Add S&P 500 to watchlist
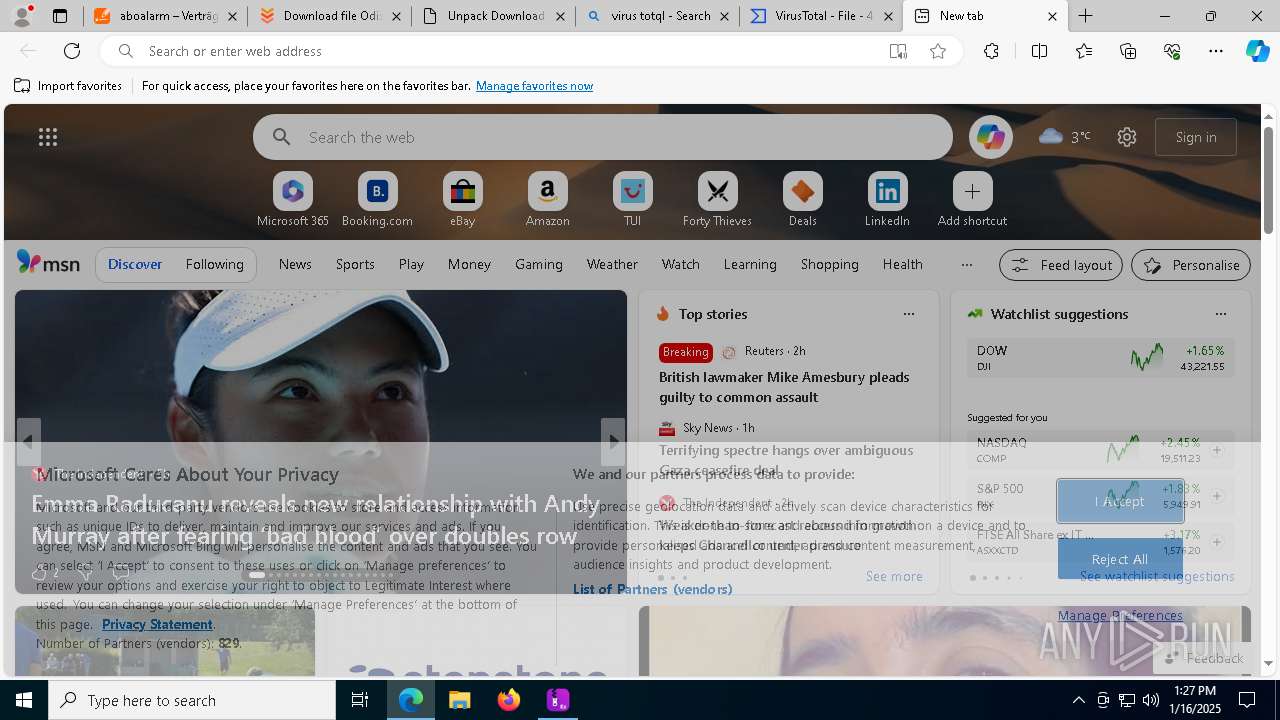 1217,496
